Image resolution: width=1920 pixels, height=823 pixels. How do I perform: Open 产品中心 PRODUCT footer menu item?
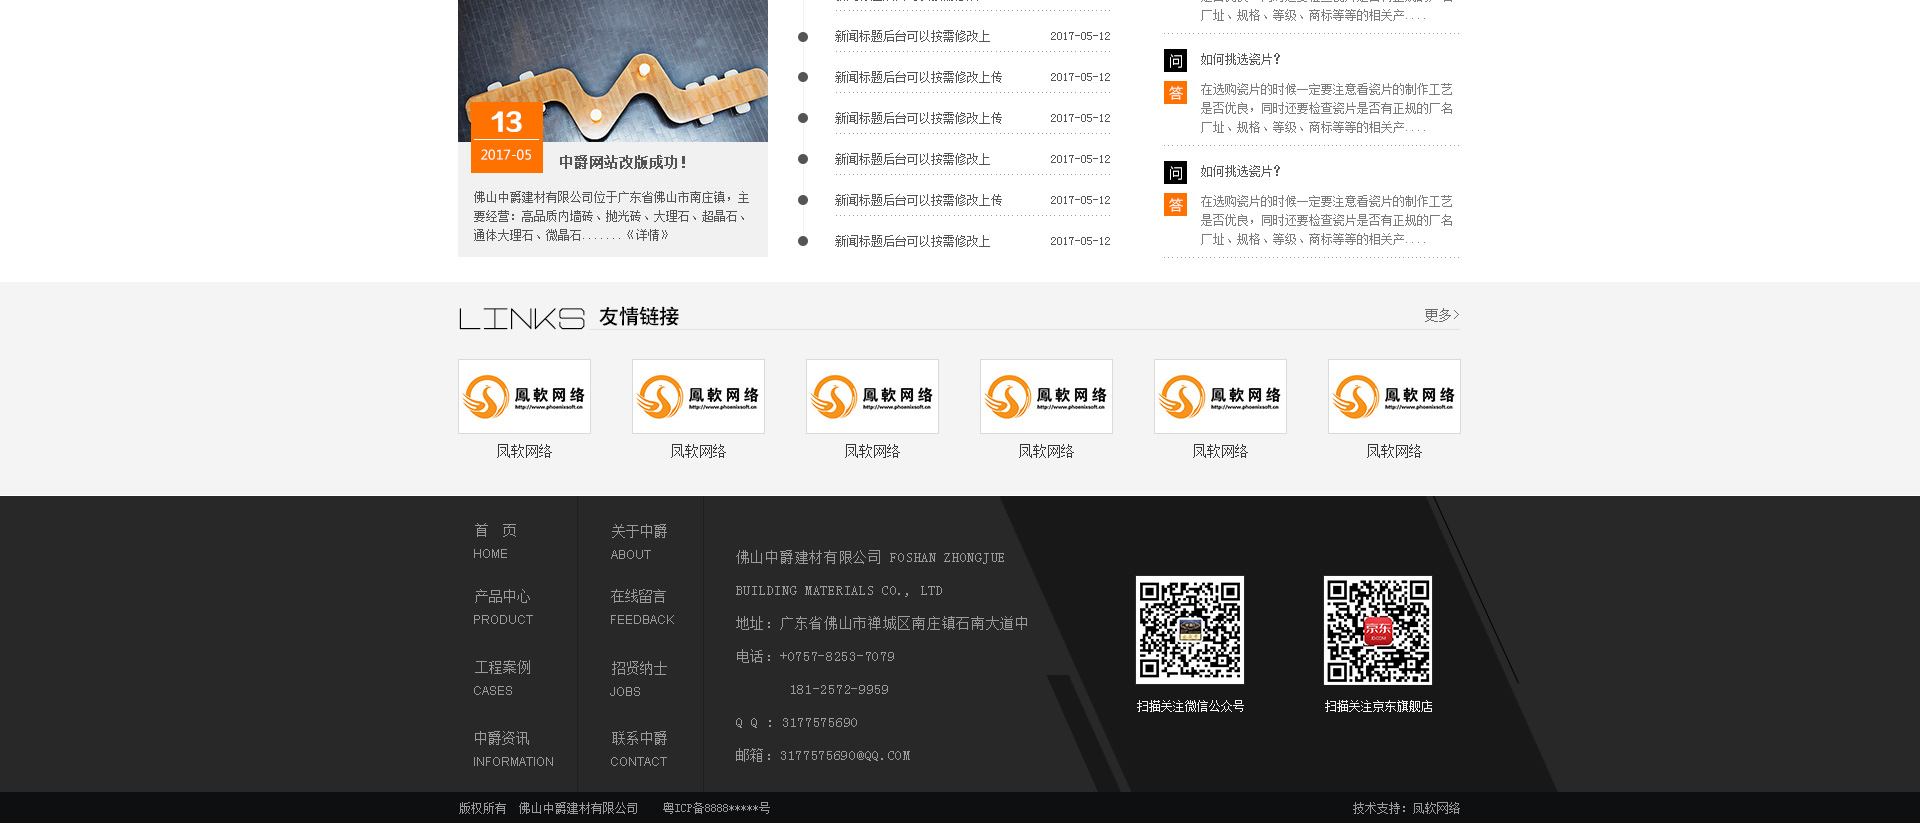click(502, 607)
